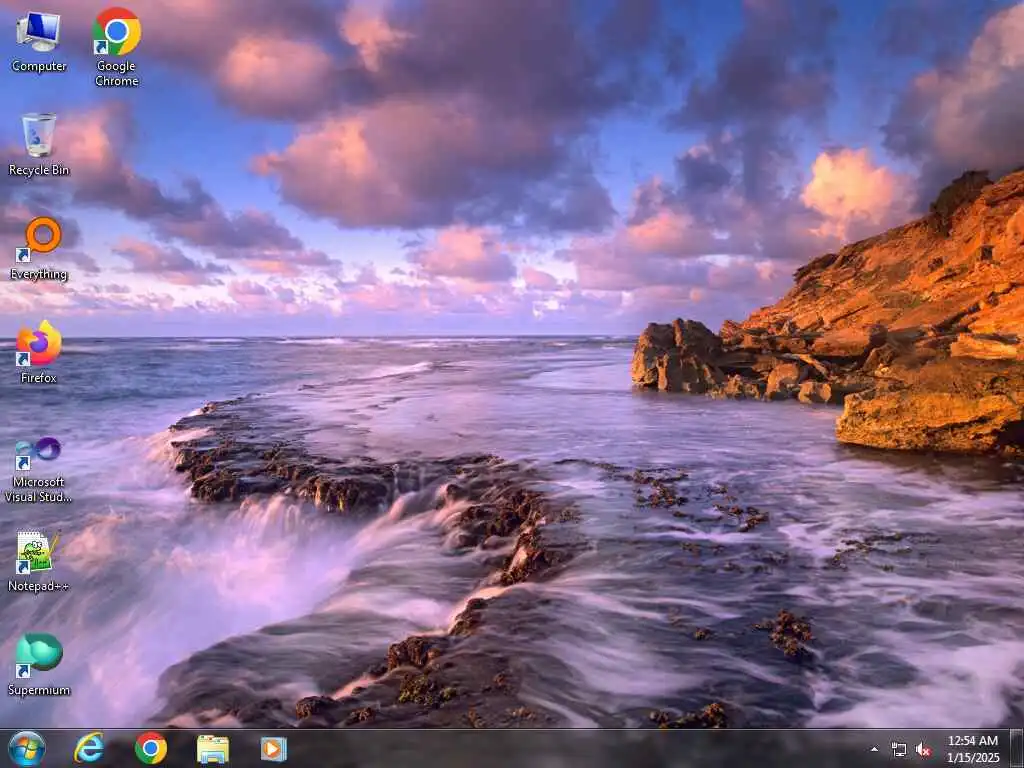Open Windows Explorer from the taskbar
This screenshot has width=1024, height=768.
point(213,749)
